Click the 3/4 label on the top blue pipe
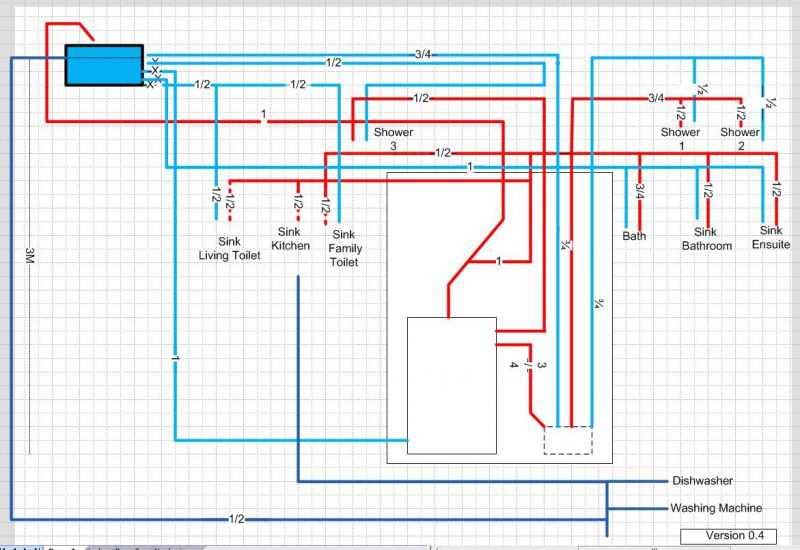This screenshot has width=800, height=550. tap(423, 54)
